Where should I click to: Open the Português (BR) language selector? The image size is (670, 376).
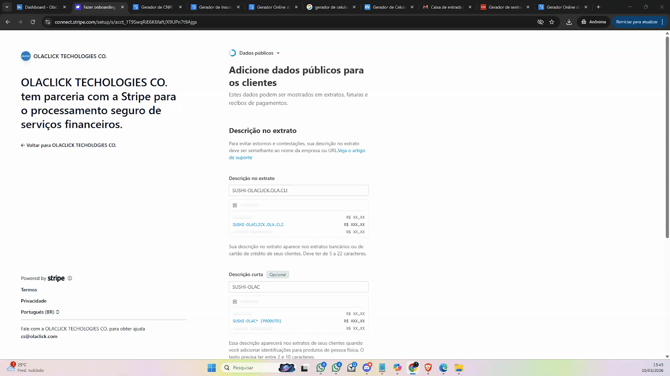pos(40,312)
